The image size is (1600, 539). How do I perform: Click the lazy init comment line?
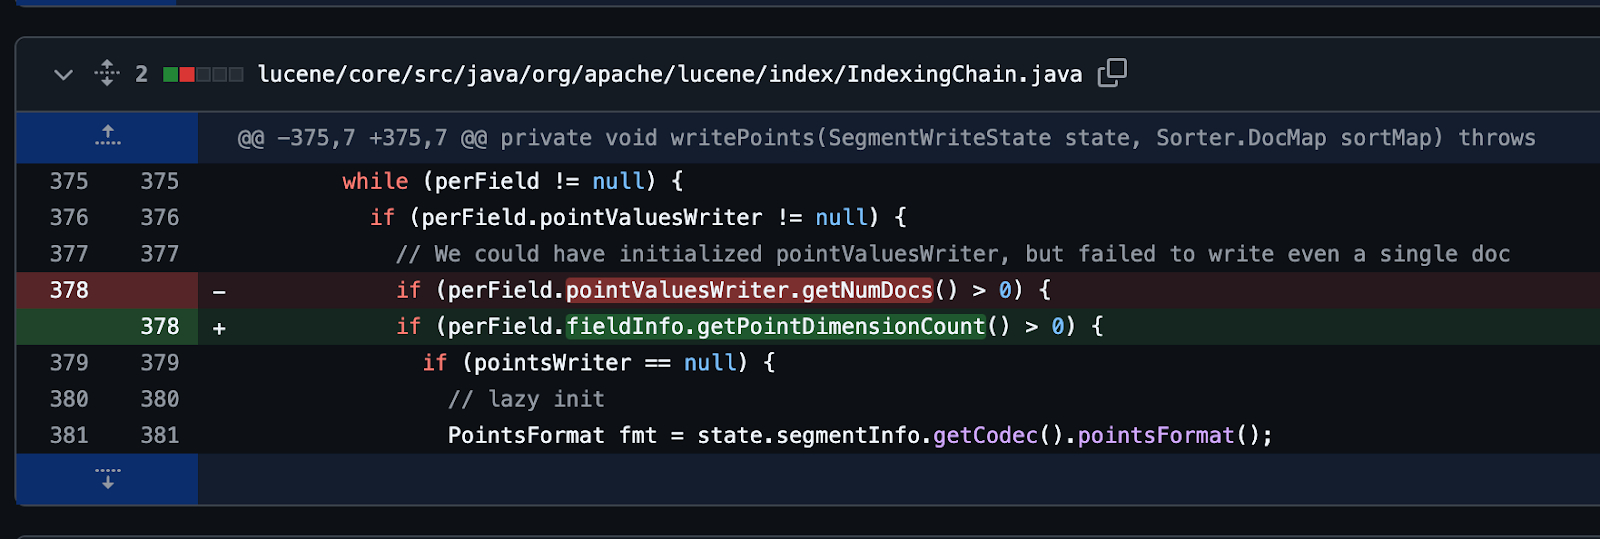coord(526,399)
